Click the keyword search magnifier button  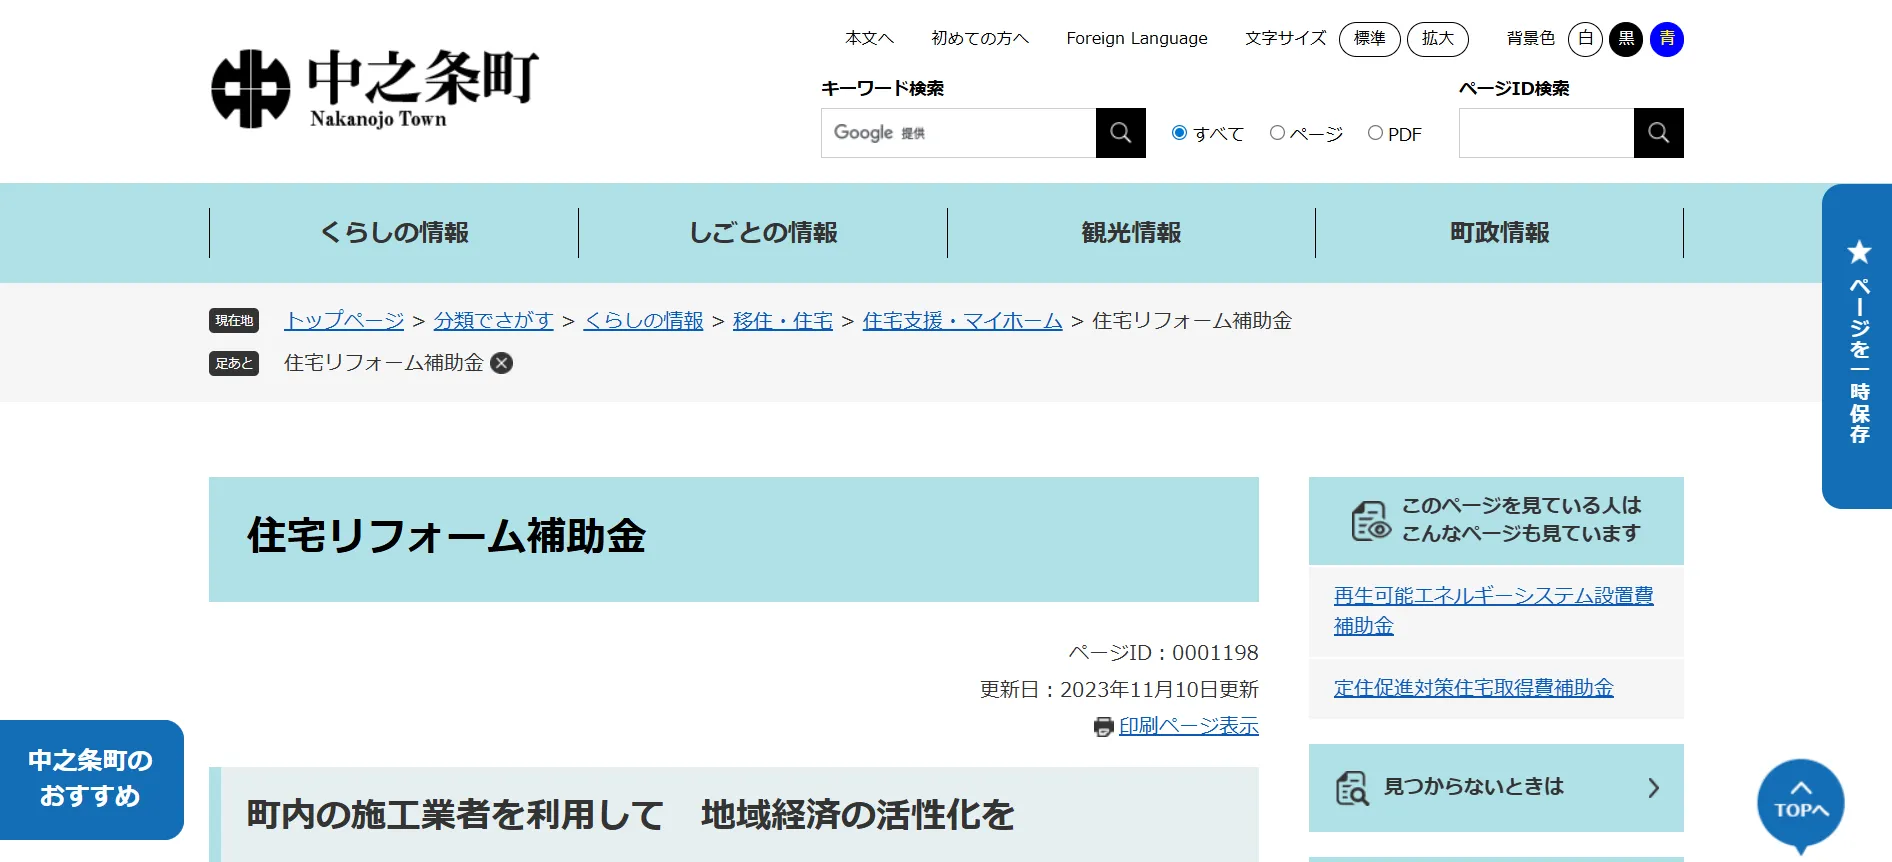coord(1120,133)
